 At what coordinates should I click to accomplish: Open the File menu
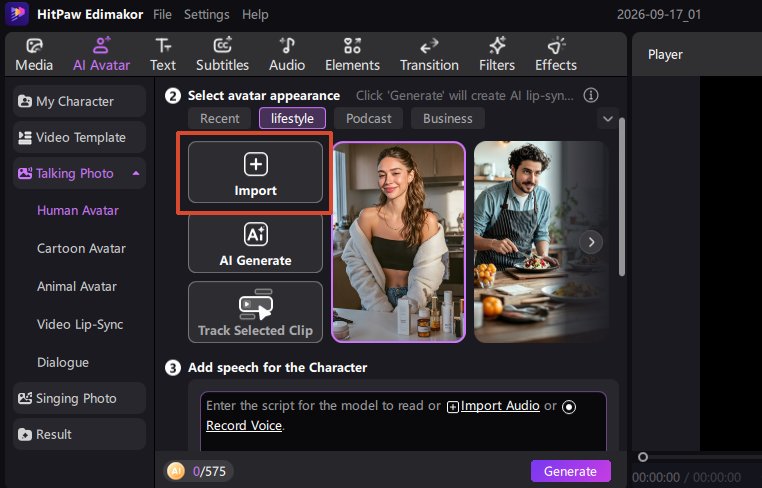click(162, 15)
